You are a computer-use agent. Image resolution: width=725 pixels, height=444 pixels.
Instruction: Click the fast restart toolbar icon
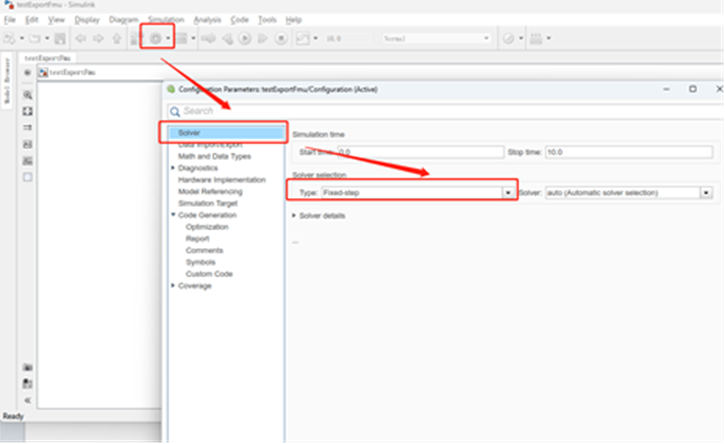(209, 38)
